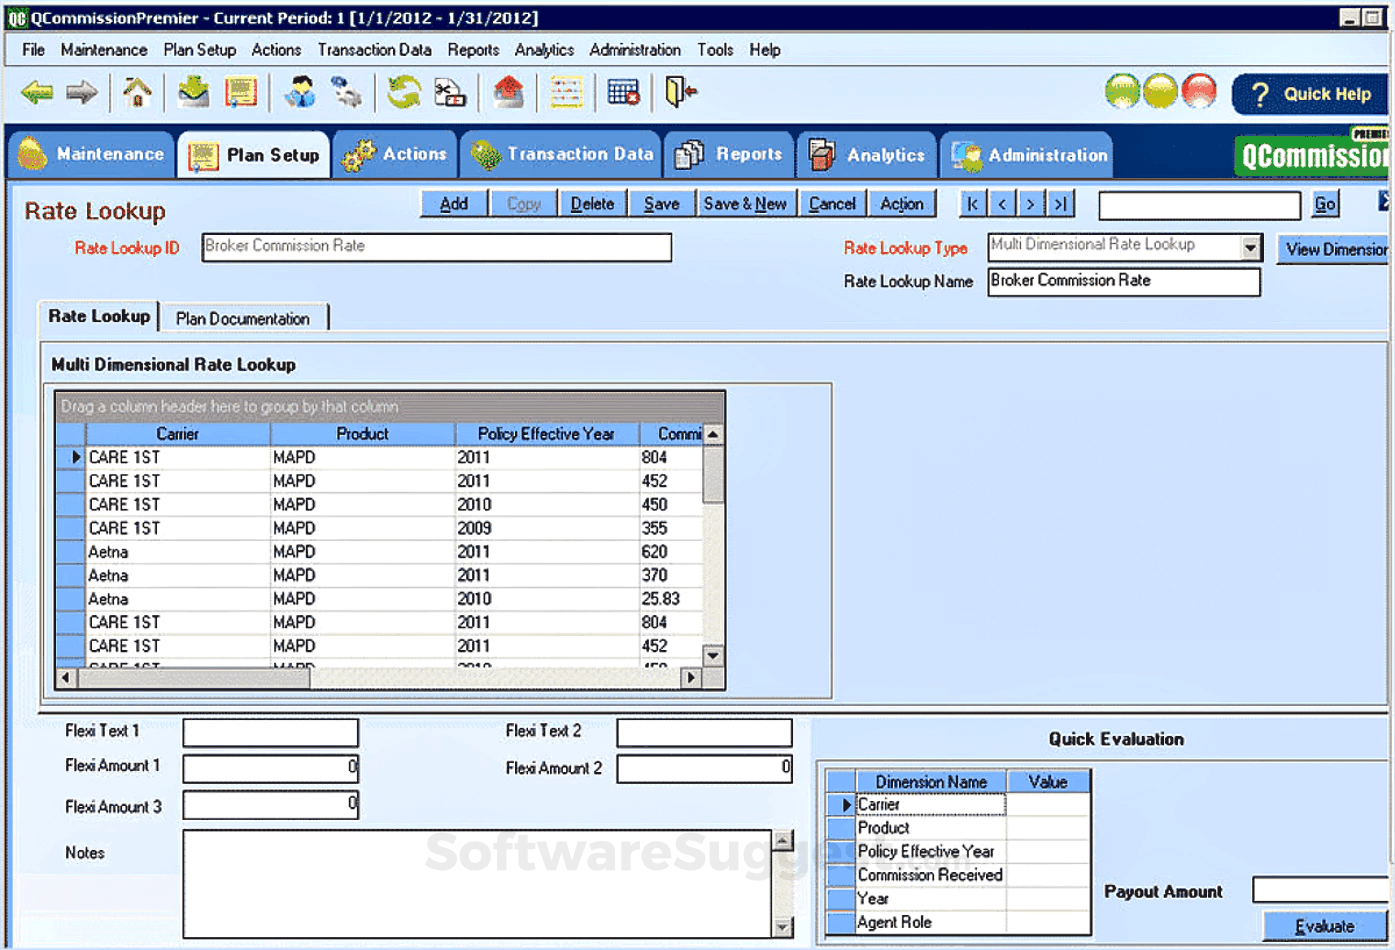Jump to the first record with |< button

pos(972,204)
